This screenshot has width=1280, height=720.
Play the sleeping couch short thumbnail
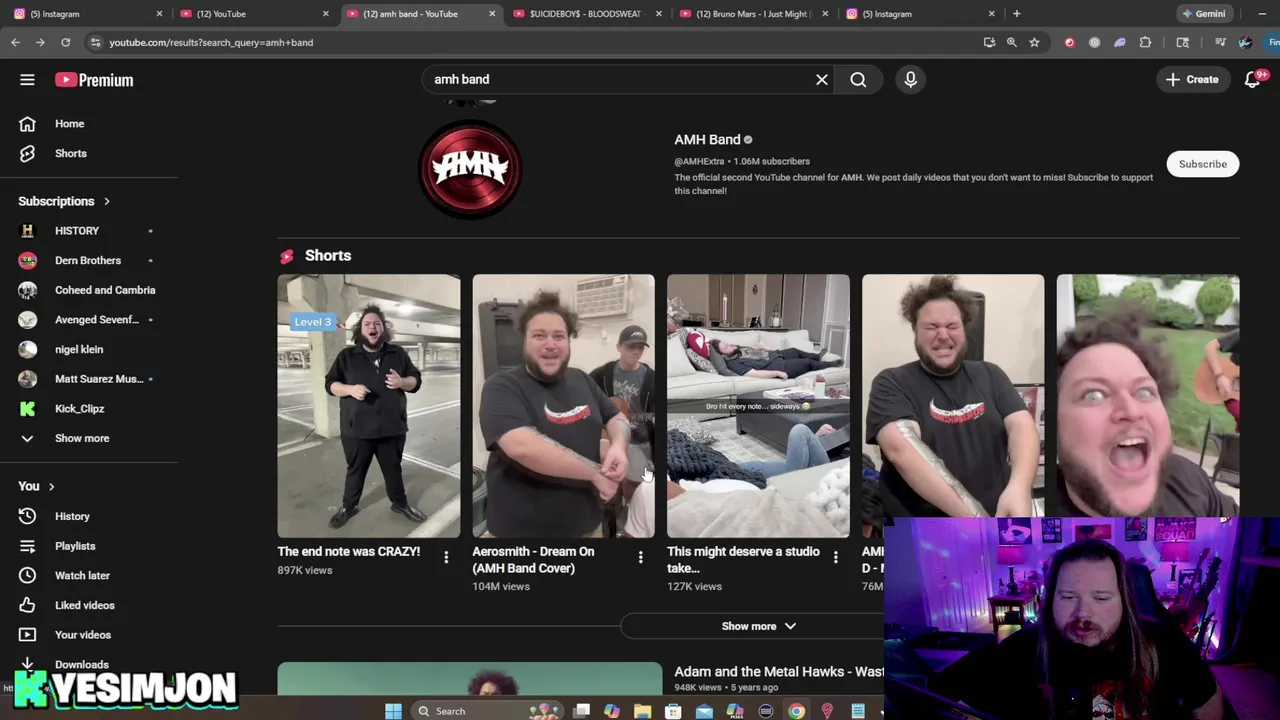point(758,406)
